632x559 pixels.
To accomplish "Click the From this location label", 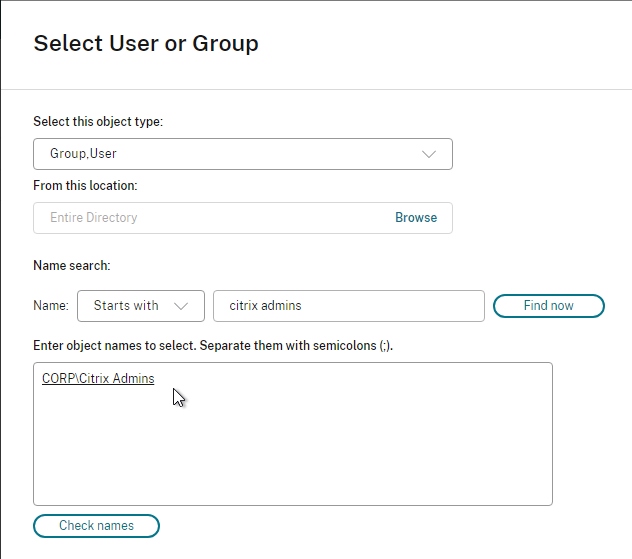I will pyautogui.click(x=85, y=185).
